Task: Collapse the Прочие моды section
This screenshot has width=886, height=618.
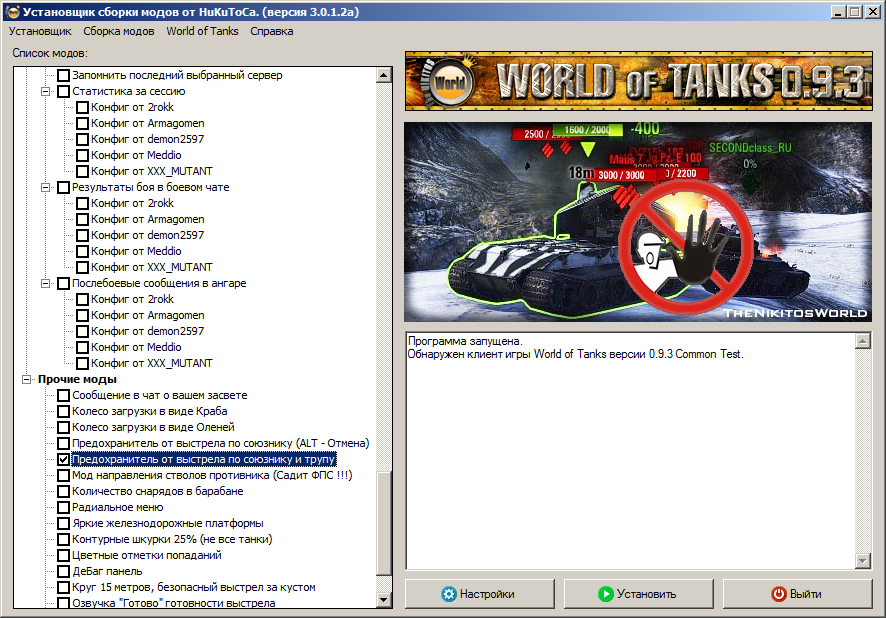Action: 26,379
